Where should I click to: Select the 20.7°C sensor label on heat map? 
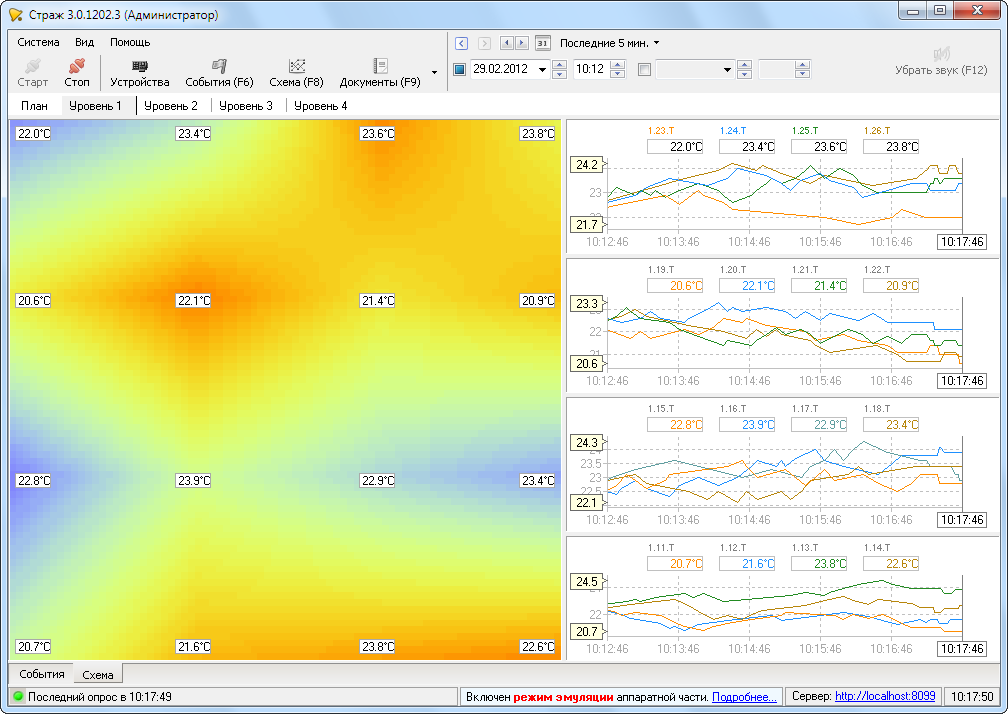(33, 647)
